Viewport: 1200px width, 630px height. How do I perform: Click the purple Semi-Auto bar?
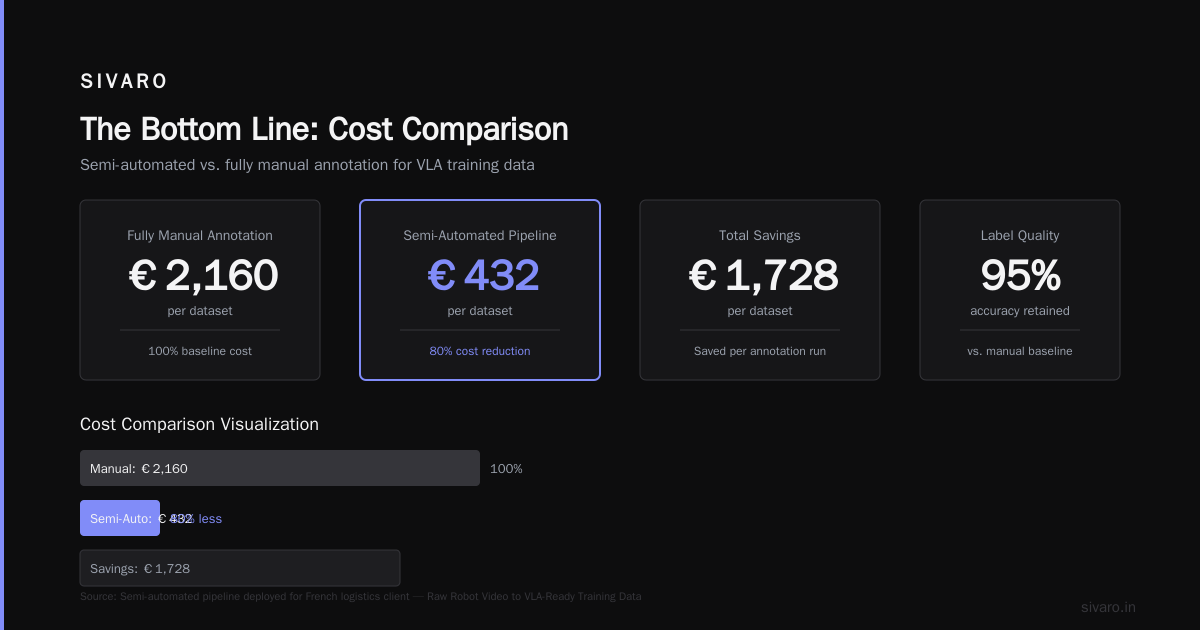coord(120,518)
